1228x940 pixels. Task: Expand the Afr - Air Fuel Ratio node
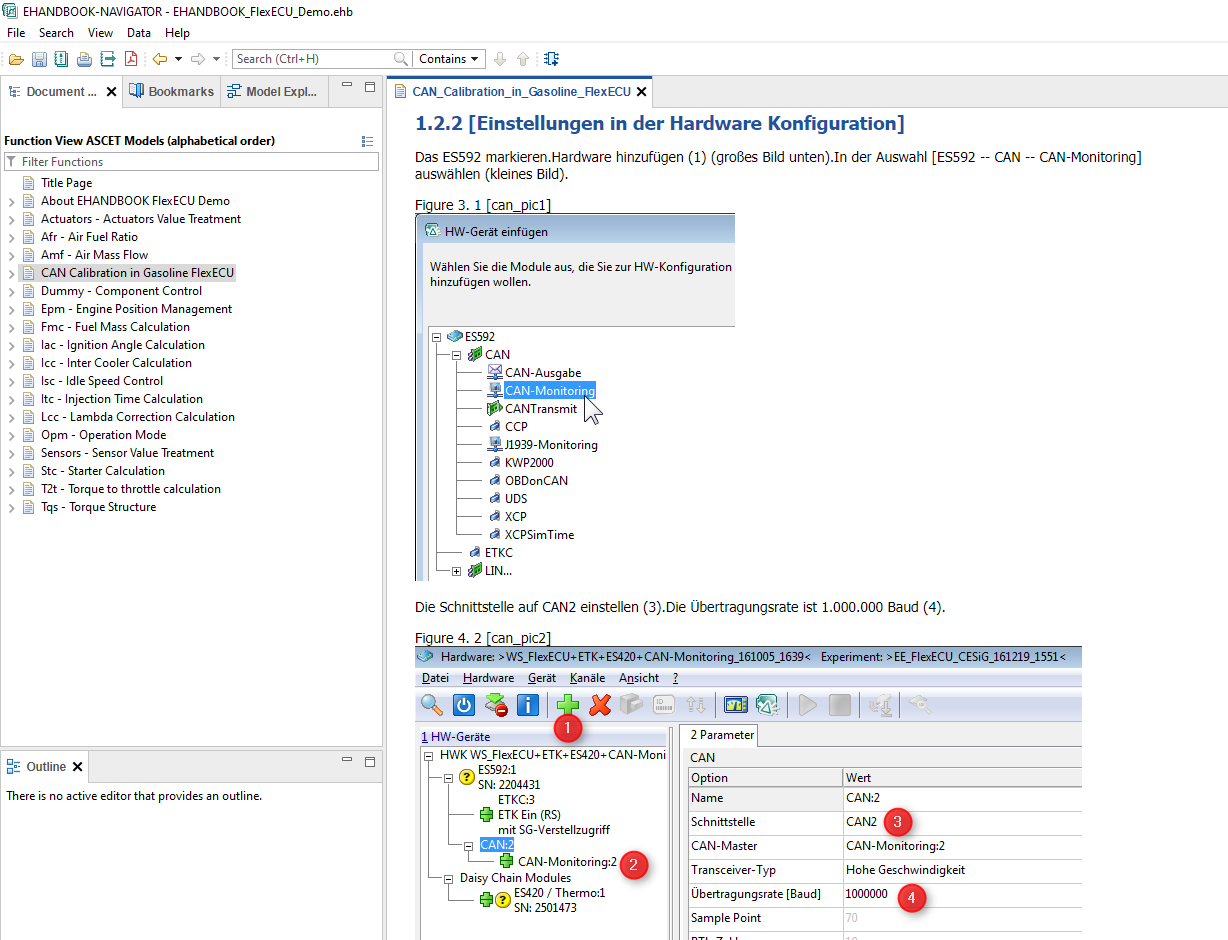[11, 237]
